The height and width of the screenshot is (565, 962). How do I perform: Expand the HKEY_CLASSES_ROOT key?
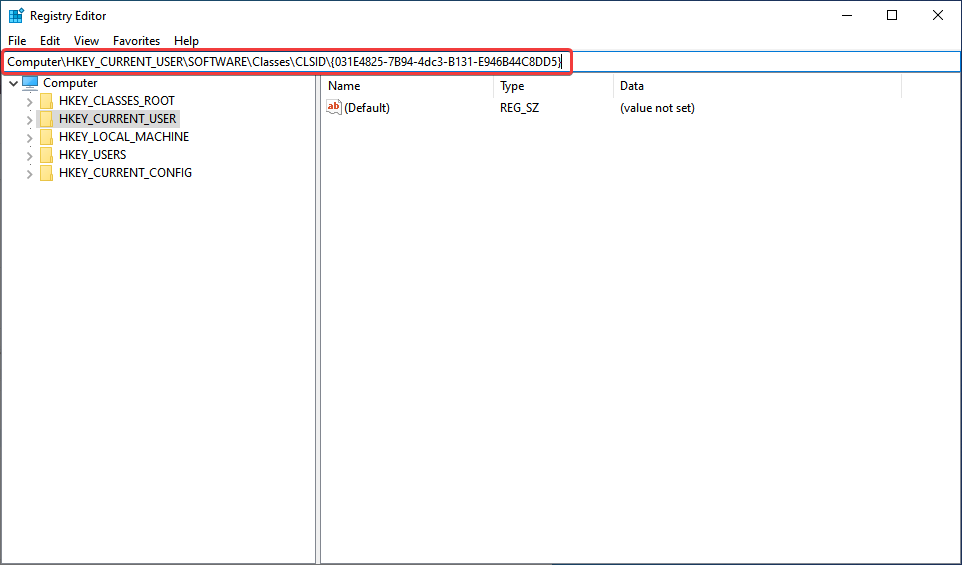pos(29,101)
